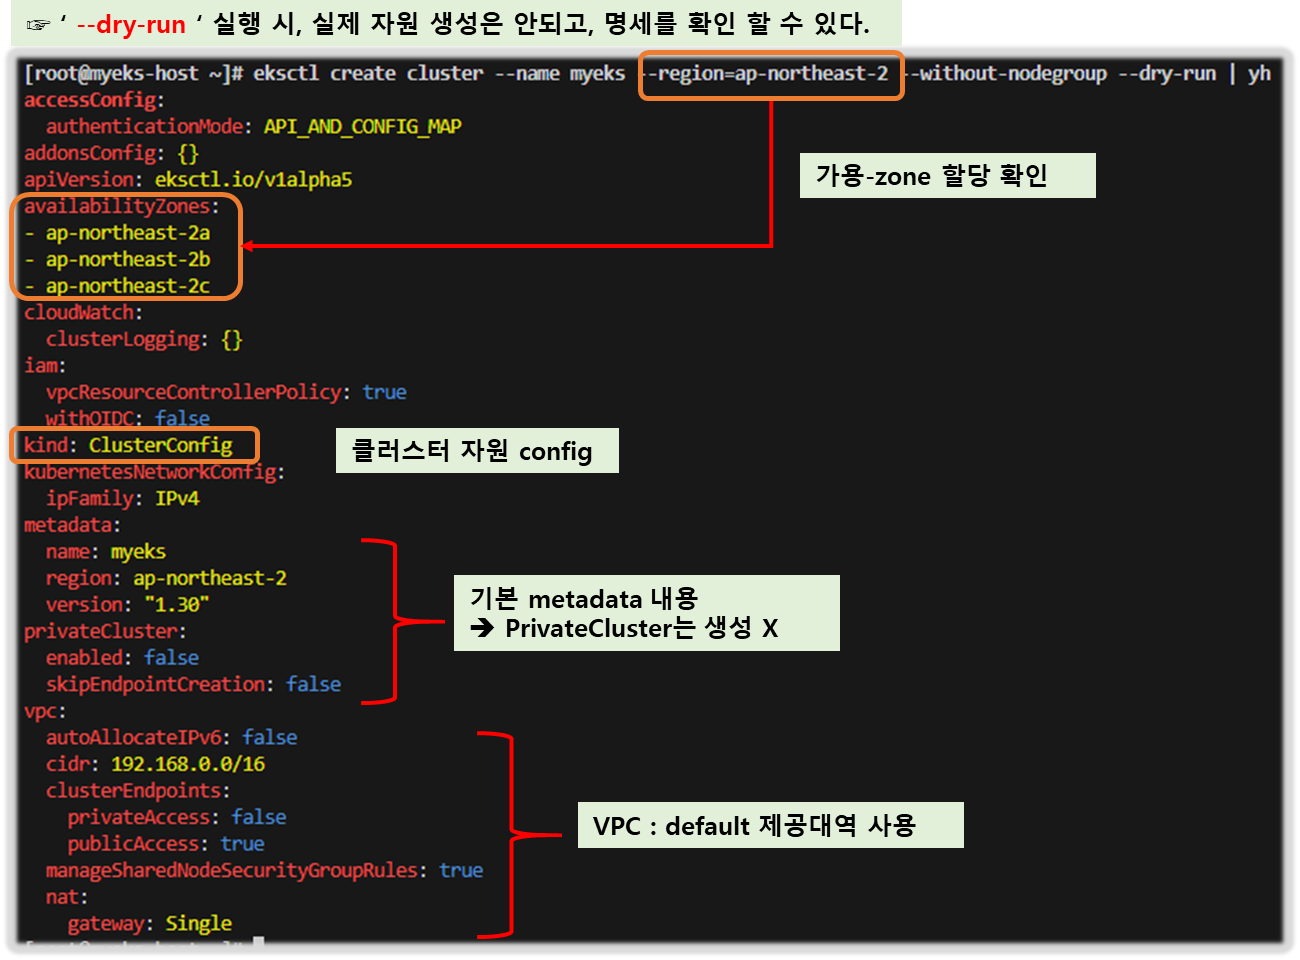
Task: Click the 'vpc:' key line
Action: point(45,711)
